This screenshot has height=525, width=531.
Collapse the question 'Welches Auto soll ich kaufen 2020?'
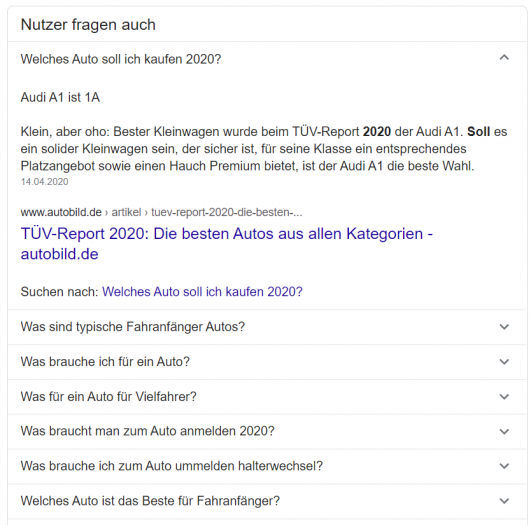pos(121,59)
